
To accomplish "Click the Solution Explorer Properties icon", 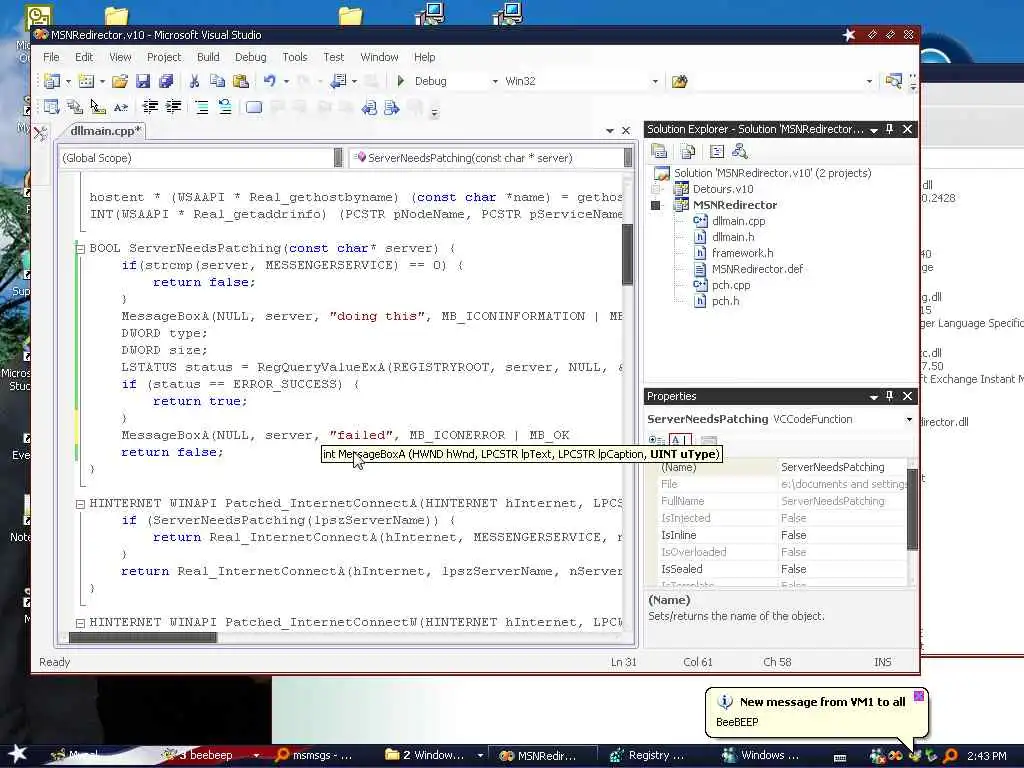I will (660, 152).
